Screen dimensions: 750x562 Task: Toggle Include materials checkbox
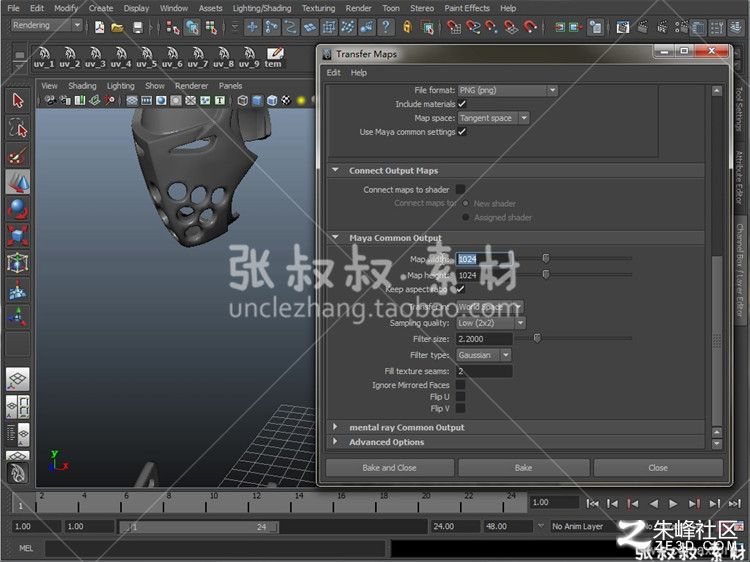462,104
